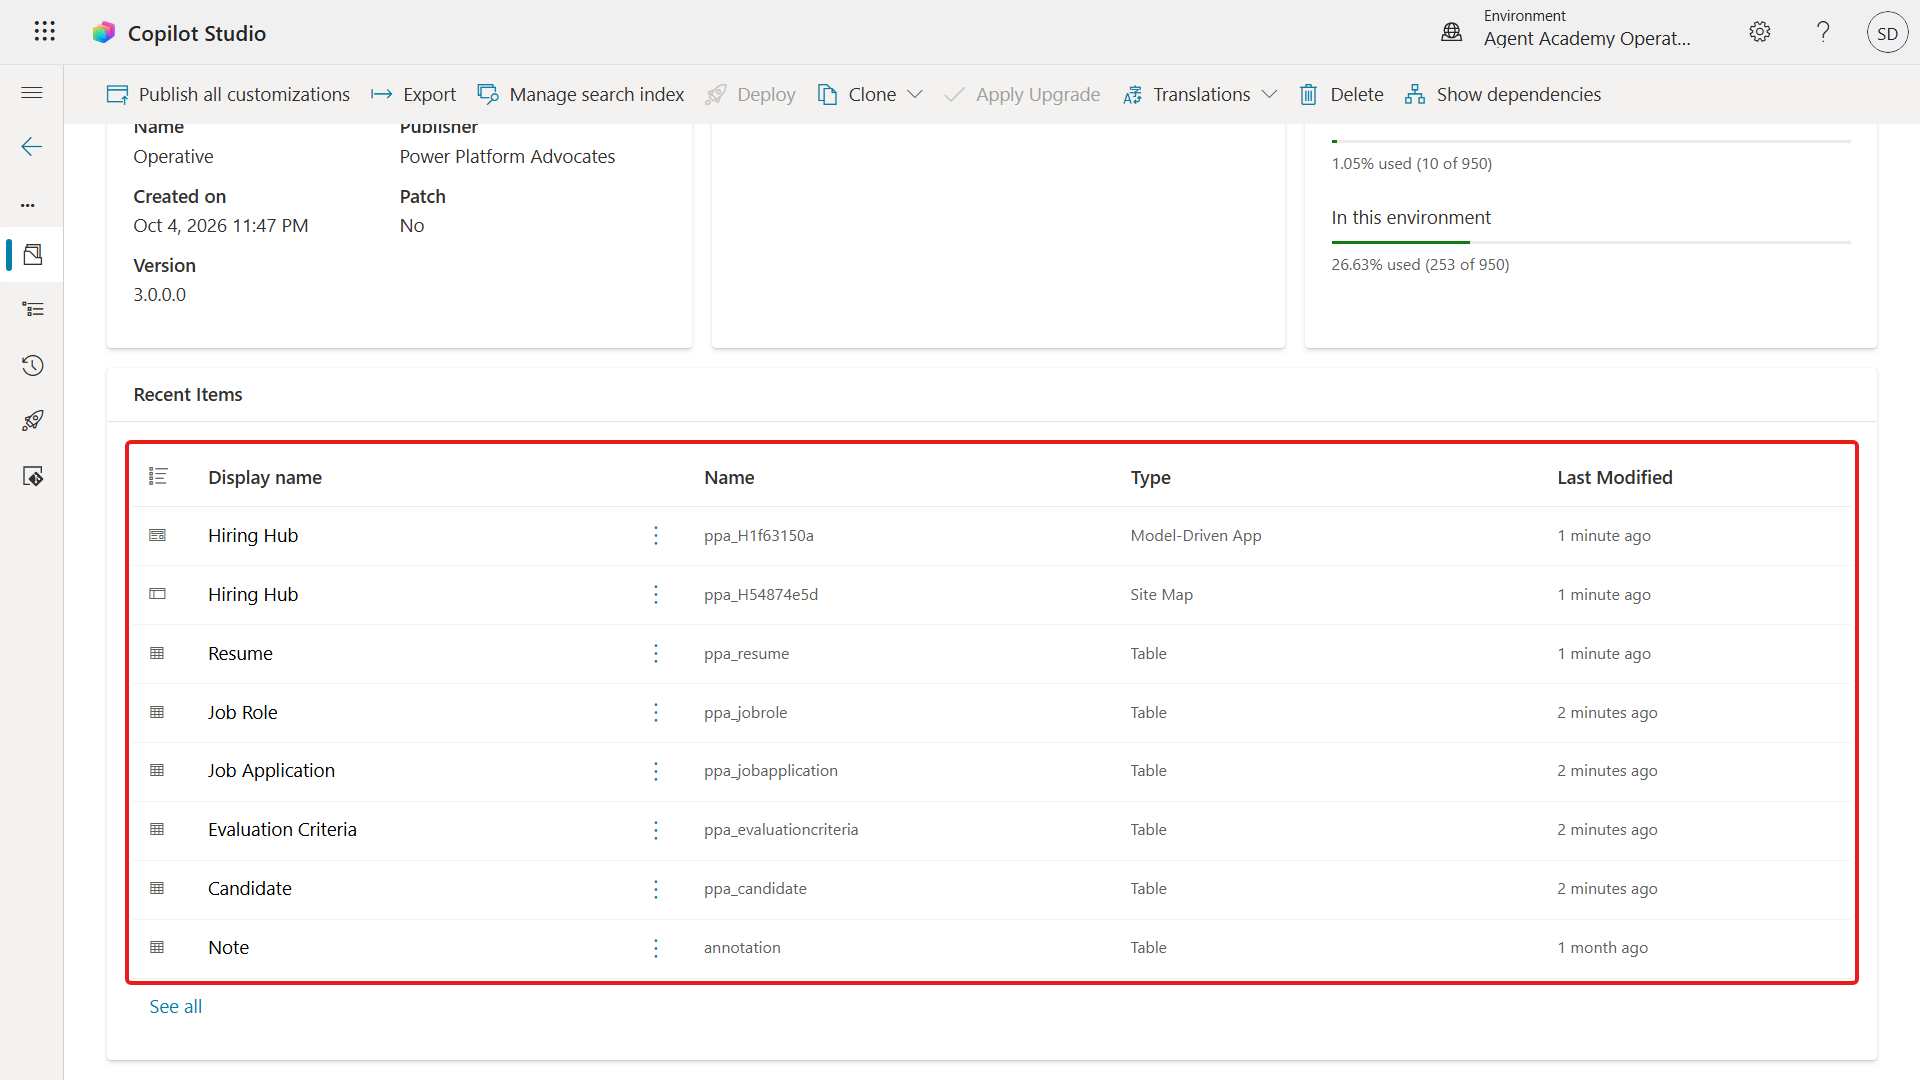Open more options for Hiring Hub Model-Driven App

[656, 536]
